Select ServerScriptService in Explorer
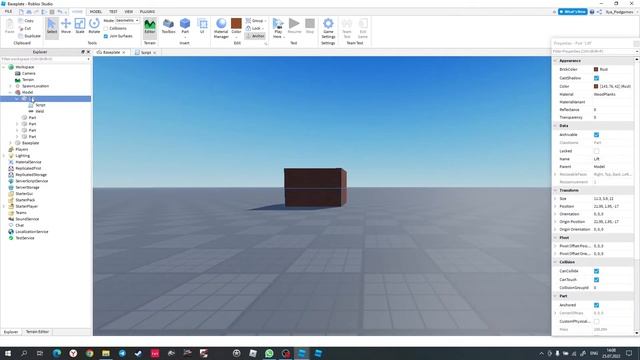640x360 pixels. [31, 181]
